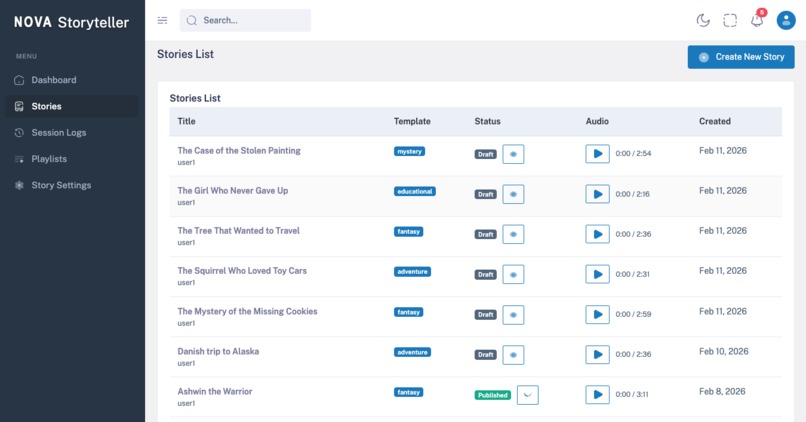The width and height of the screenshot is (806, 422).
Task: Open notifications bell icon
Action: [757, 20]
